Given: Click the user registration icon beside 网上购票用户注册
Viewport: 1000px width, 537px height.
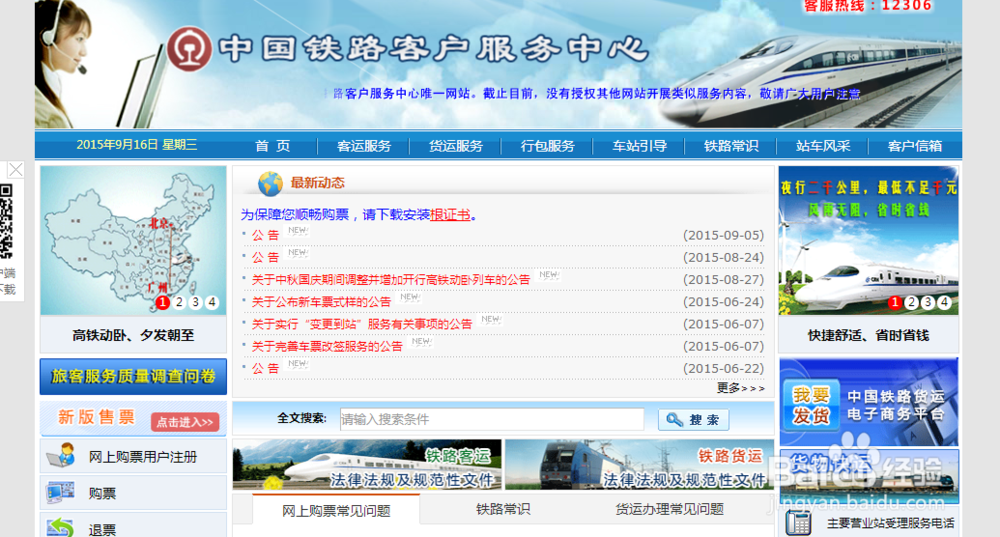Looking at the screenshot, I should (x=61, y=456).
